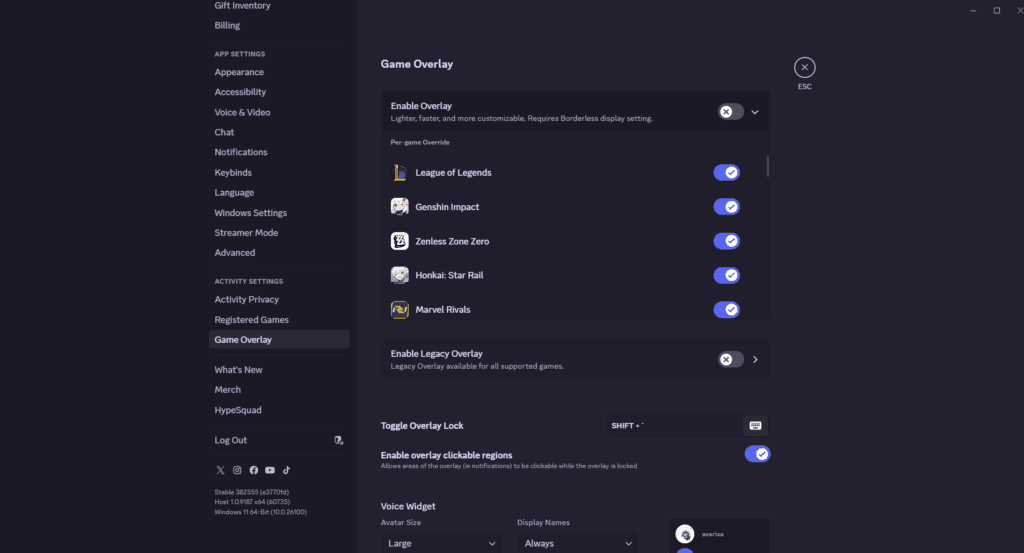
Task: Go to Registered Games settings
Action: coord(251,320)
